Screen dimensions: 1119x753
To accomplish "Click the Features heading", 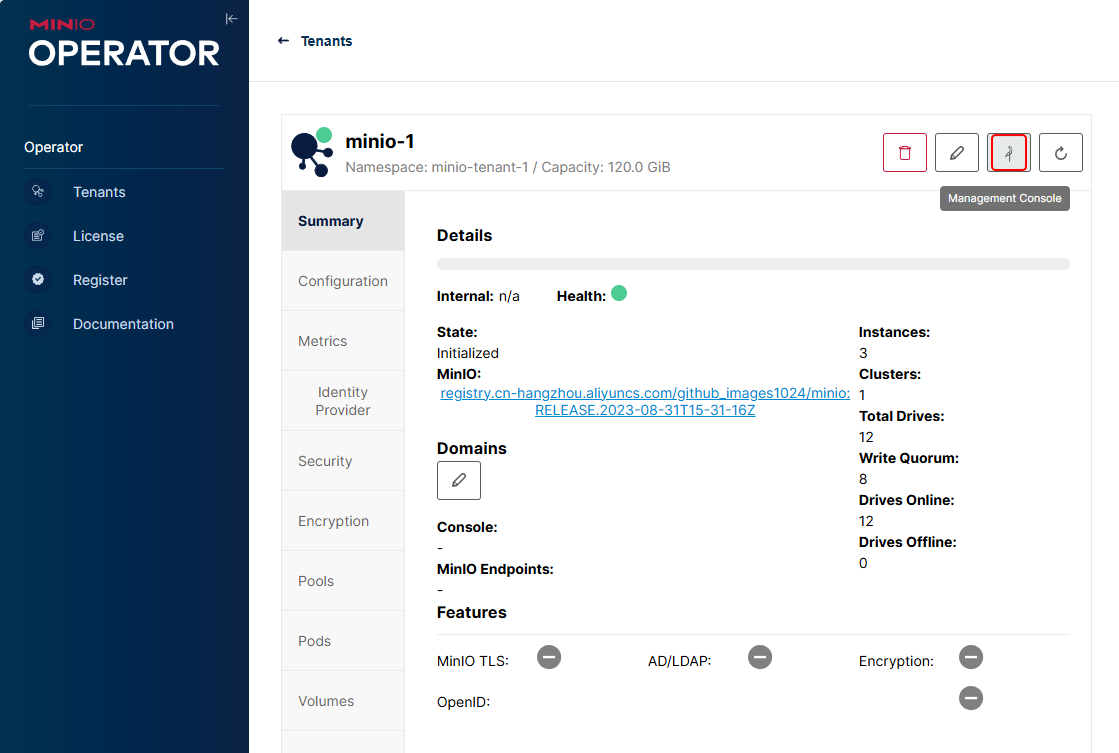I will point(472,612).
